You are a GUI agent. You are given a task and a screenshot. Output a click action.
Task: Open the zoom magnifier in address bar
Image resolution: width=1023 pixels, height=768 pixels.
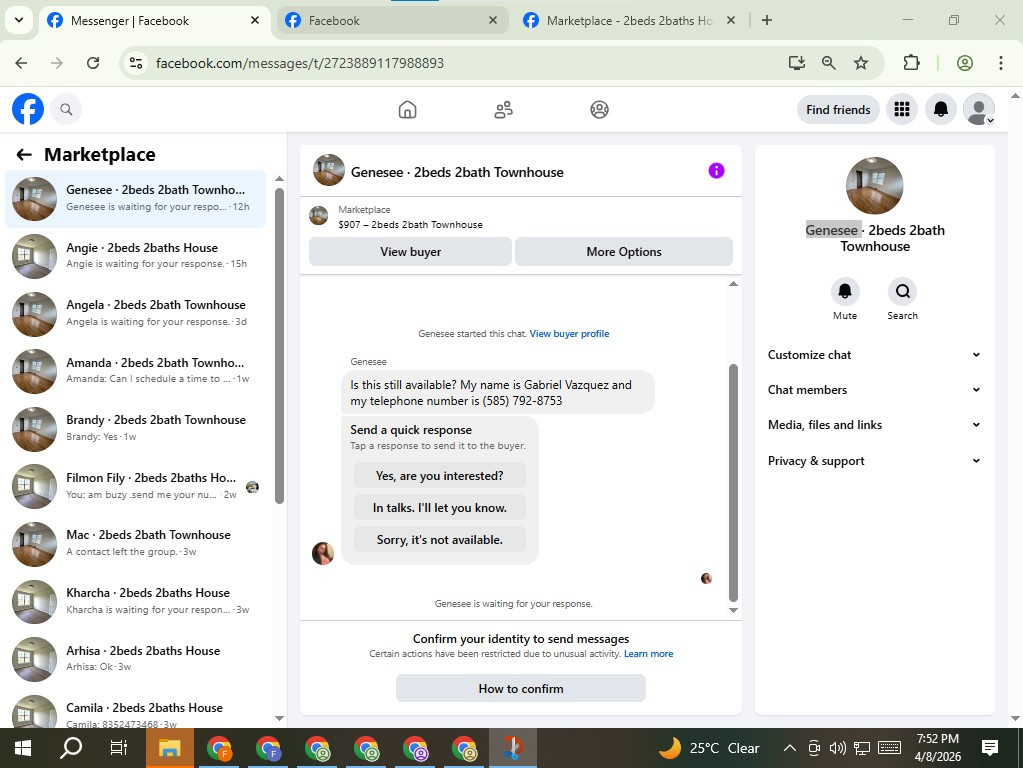pos(829,63)
